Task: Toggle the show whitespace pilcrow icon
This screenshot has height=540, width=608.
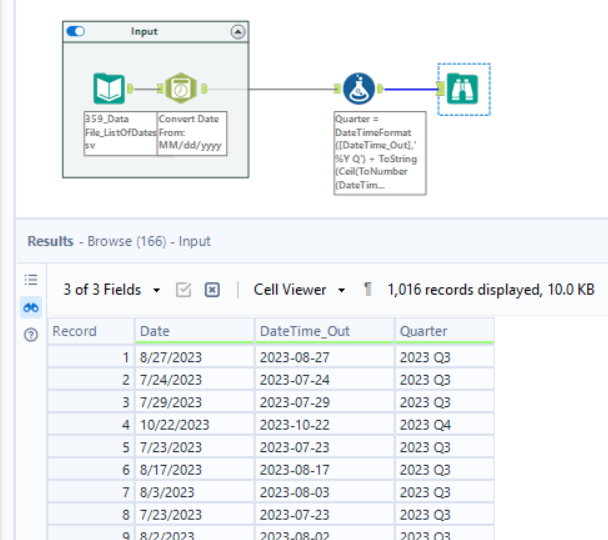Action: [x=367, y=289]
